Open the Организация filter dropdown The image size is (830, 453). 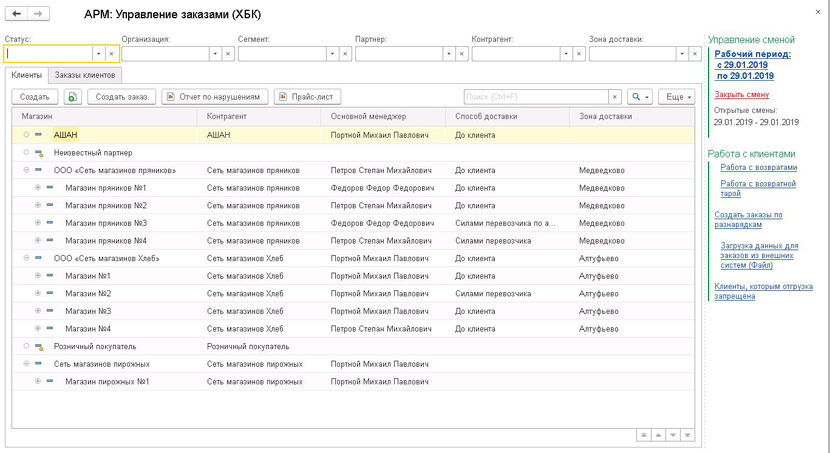215,54
